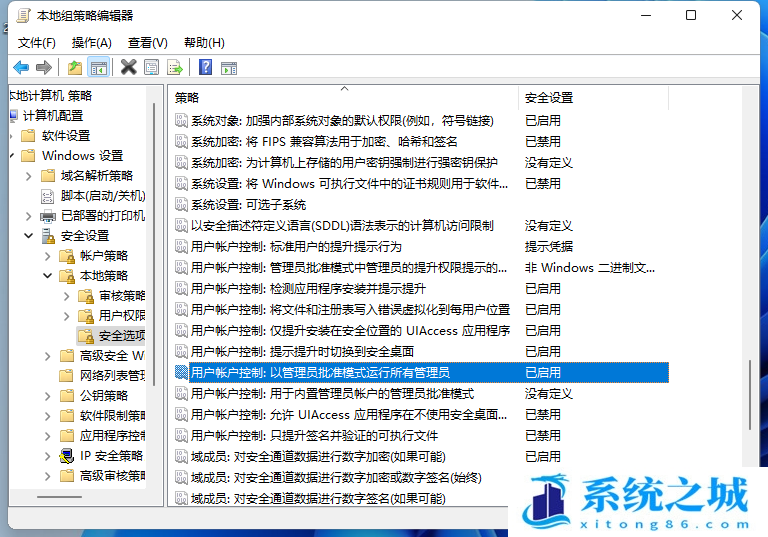Select the IP 安全策略 tree item
The width and height of the screenshot is (768, 537).
111,456
